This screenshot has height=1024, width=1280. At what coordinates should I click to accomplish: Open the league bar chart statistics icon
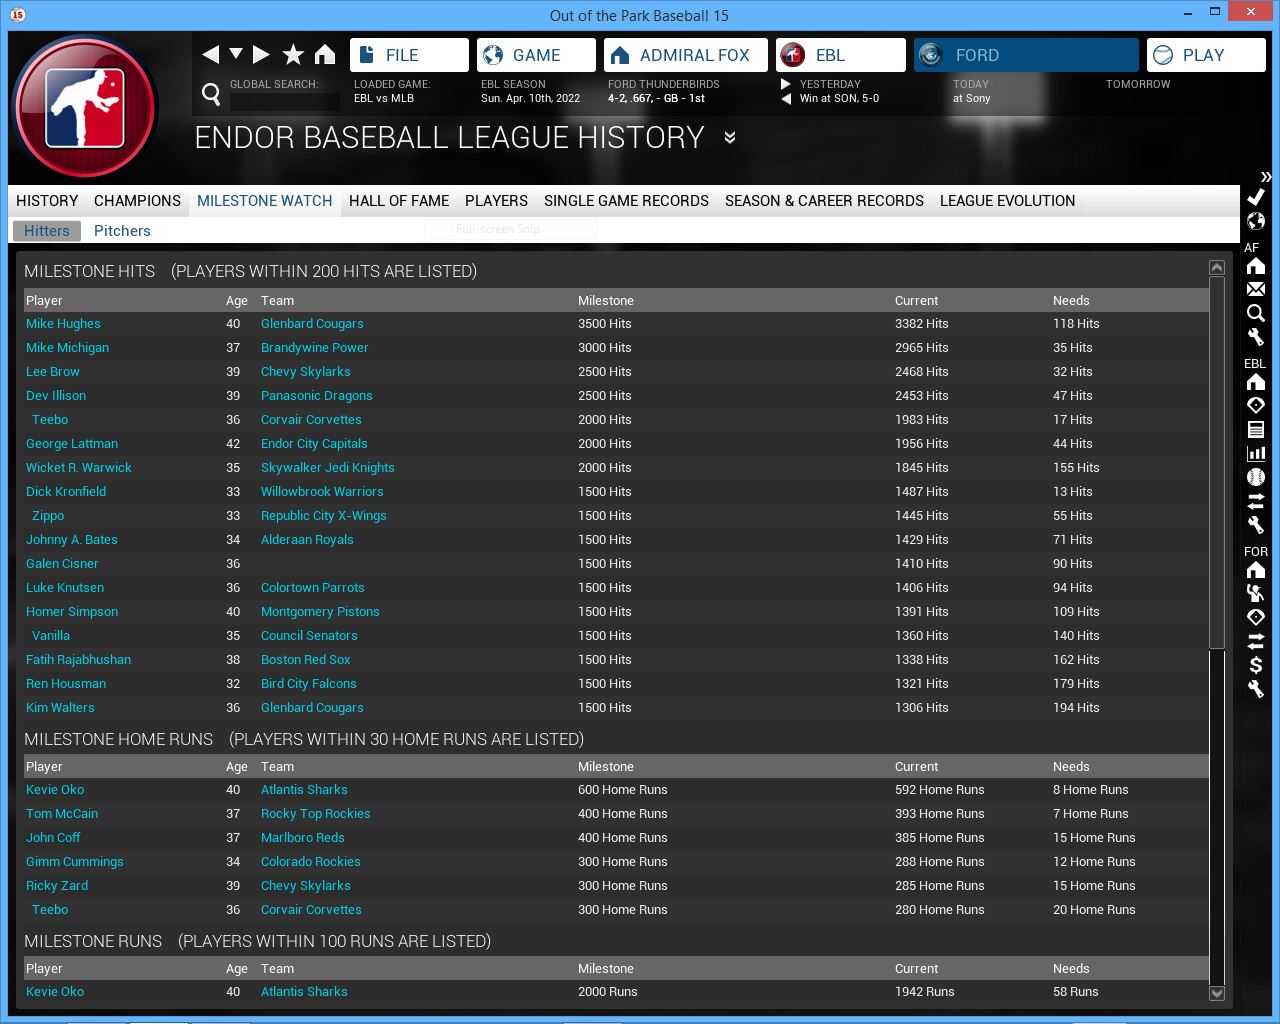(x=1256, y=453)
